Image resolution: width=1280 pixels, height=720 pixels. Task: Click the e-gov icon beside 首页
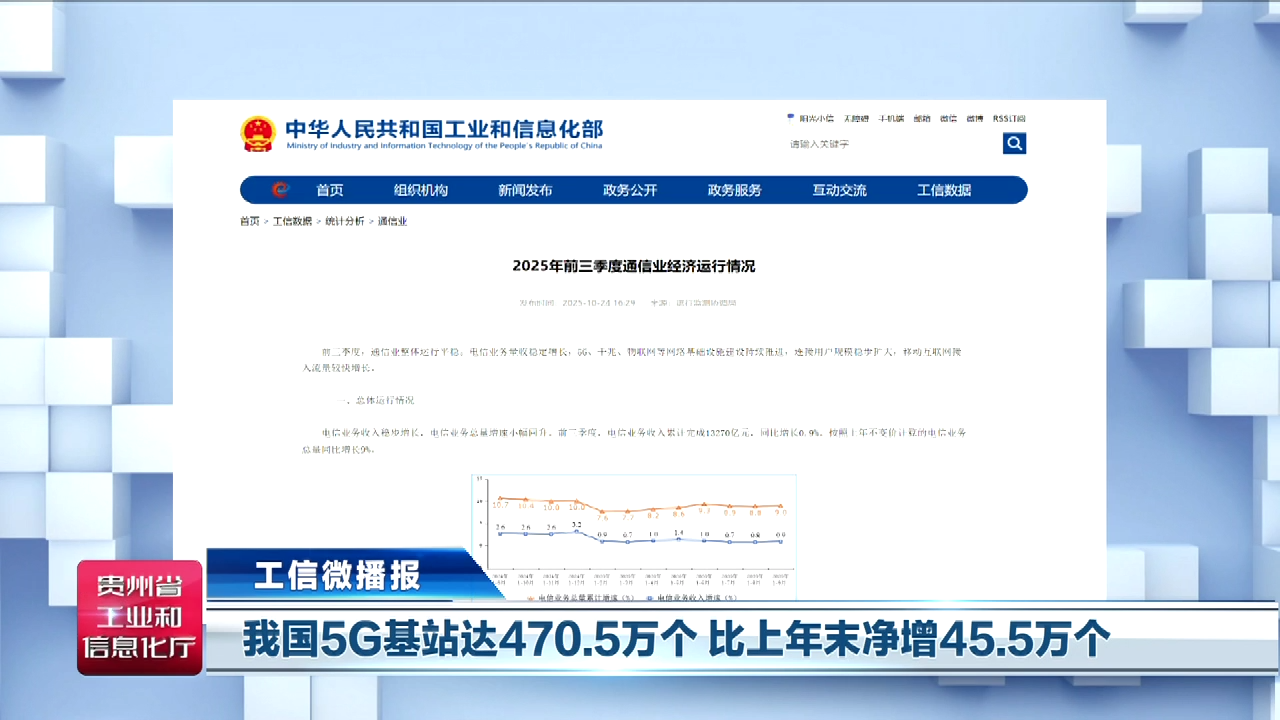point(281,190)
